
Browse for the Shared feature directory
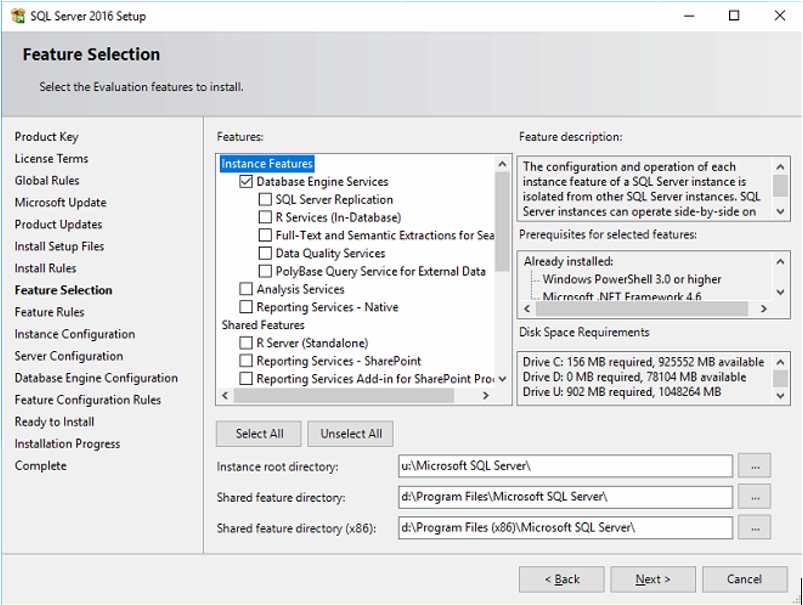point(755,497)
